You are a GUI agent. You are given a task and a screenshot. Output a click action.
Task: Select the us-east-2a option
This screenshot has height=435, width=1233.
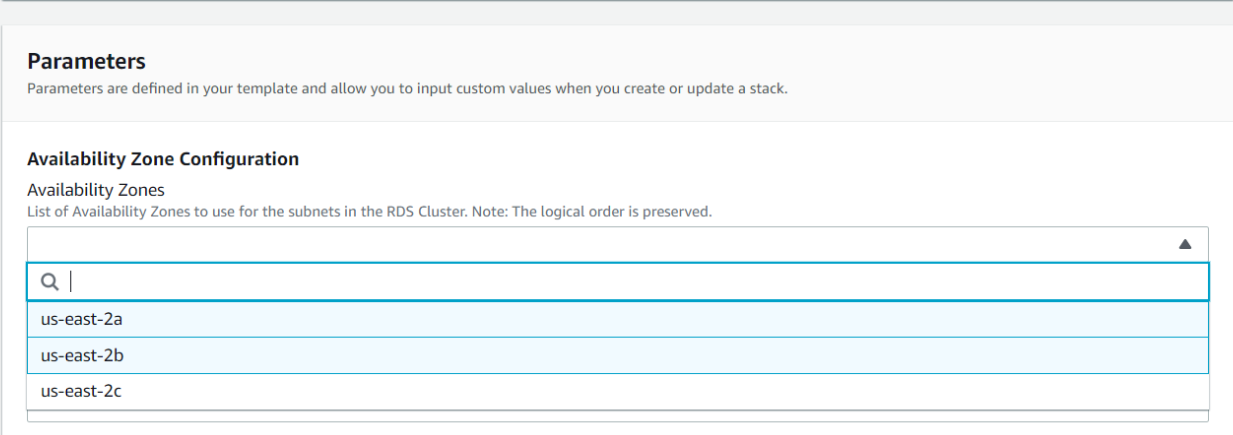point(618,319)
